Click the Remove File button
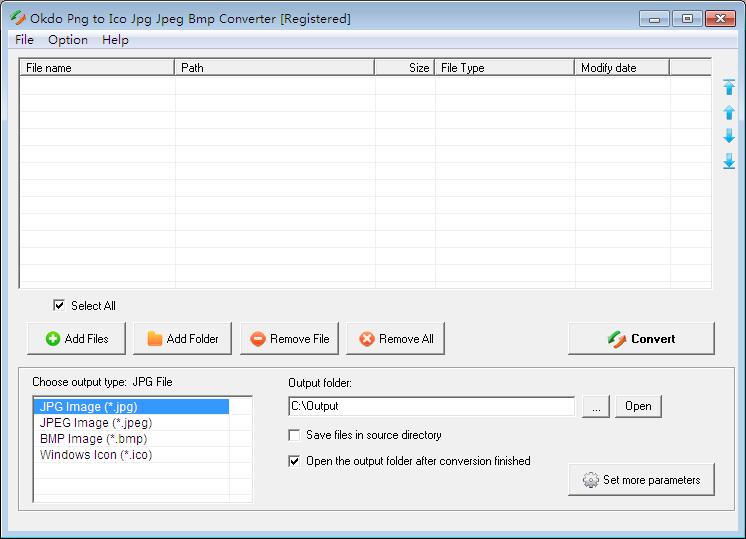The image size is (746, 539). tap(289, 338)
